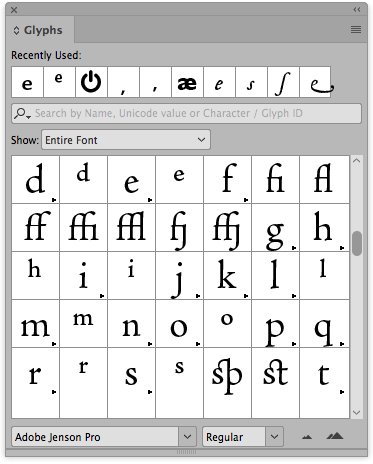
Task: Select the ff ligature glyph
Action: (x=35, y=227)
